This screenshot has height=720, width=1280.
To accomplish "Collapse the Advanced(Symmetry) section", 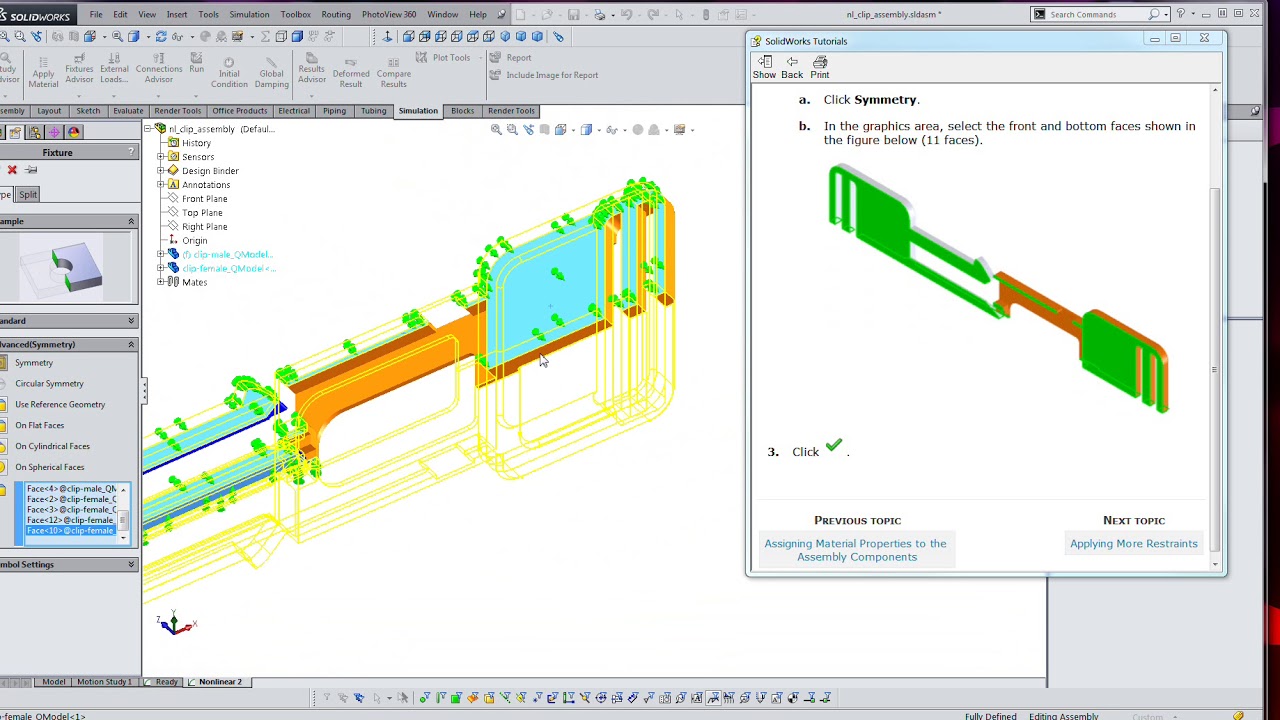I will [x=131, y=344].
